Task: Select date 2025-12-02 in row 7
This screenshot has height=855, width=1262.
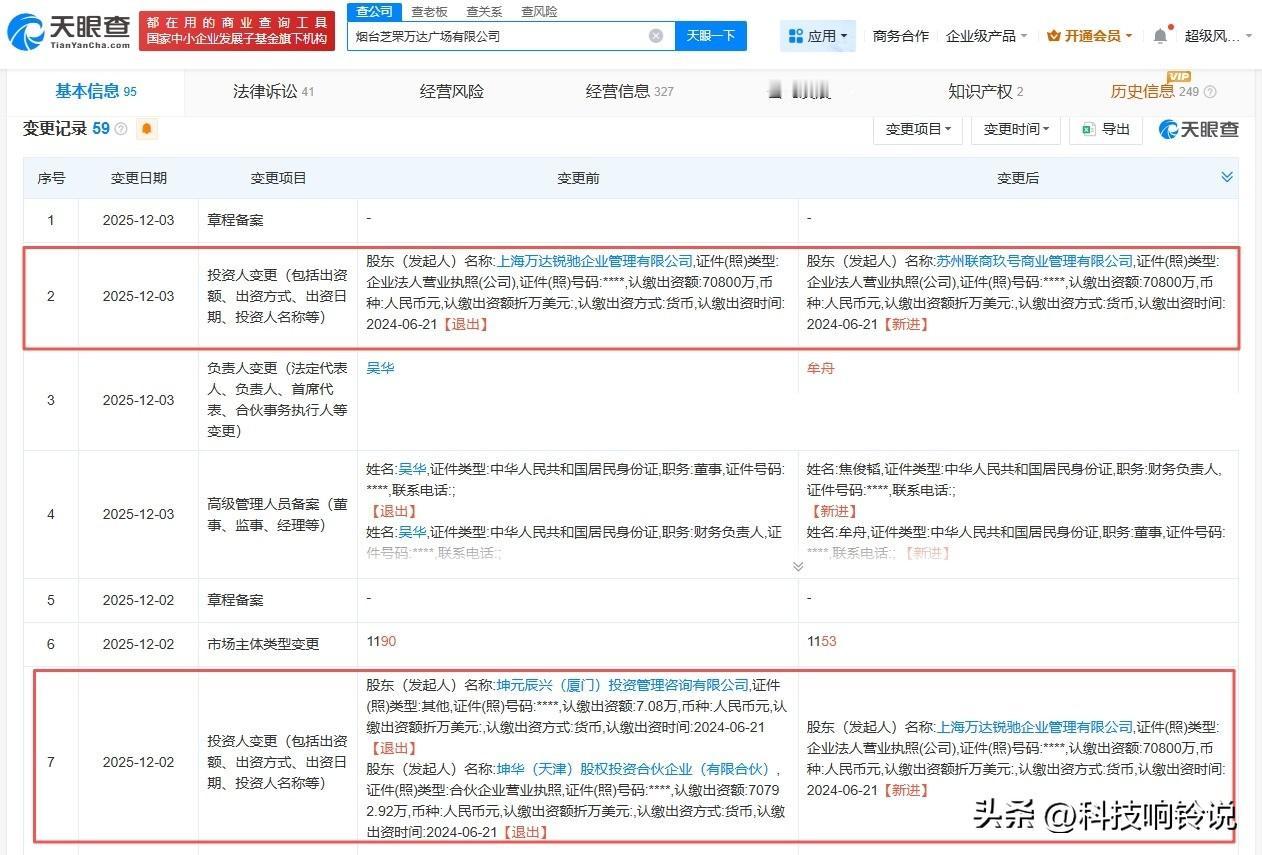Action: tap(139, 762)
